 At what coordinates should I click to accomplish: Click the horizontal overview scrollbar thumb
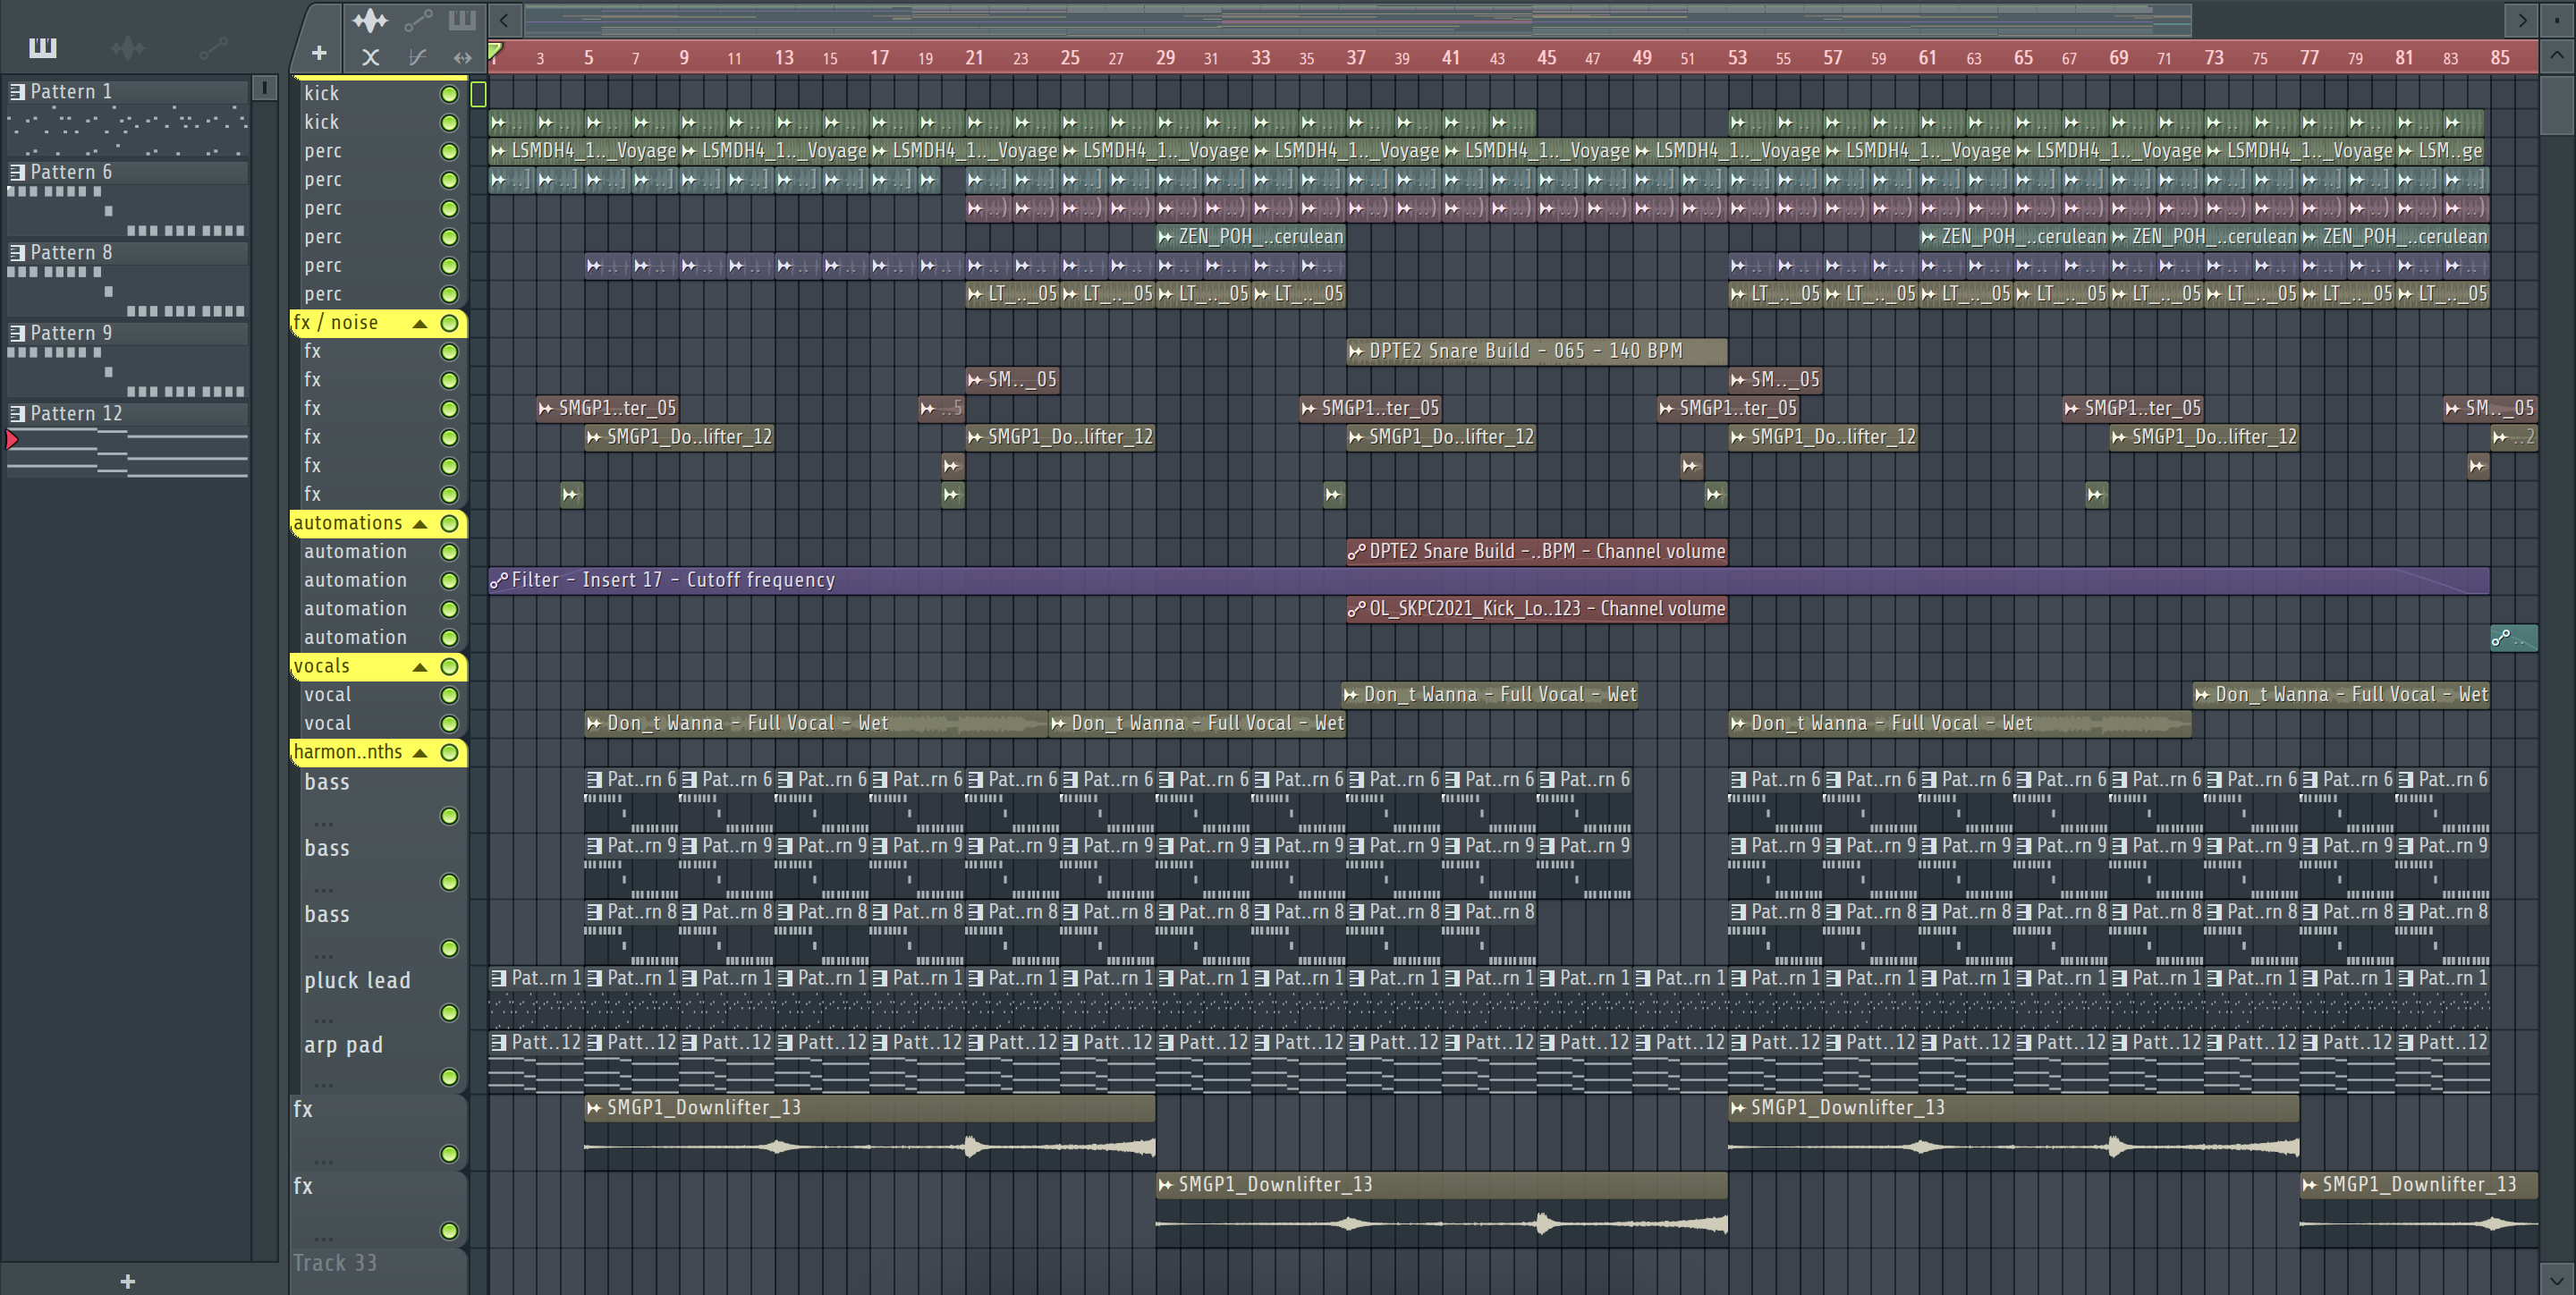click(1357, 19)
